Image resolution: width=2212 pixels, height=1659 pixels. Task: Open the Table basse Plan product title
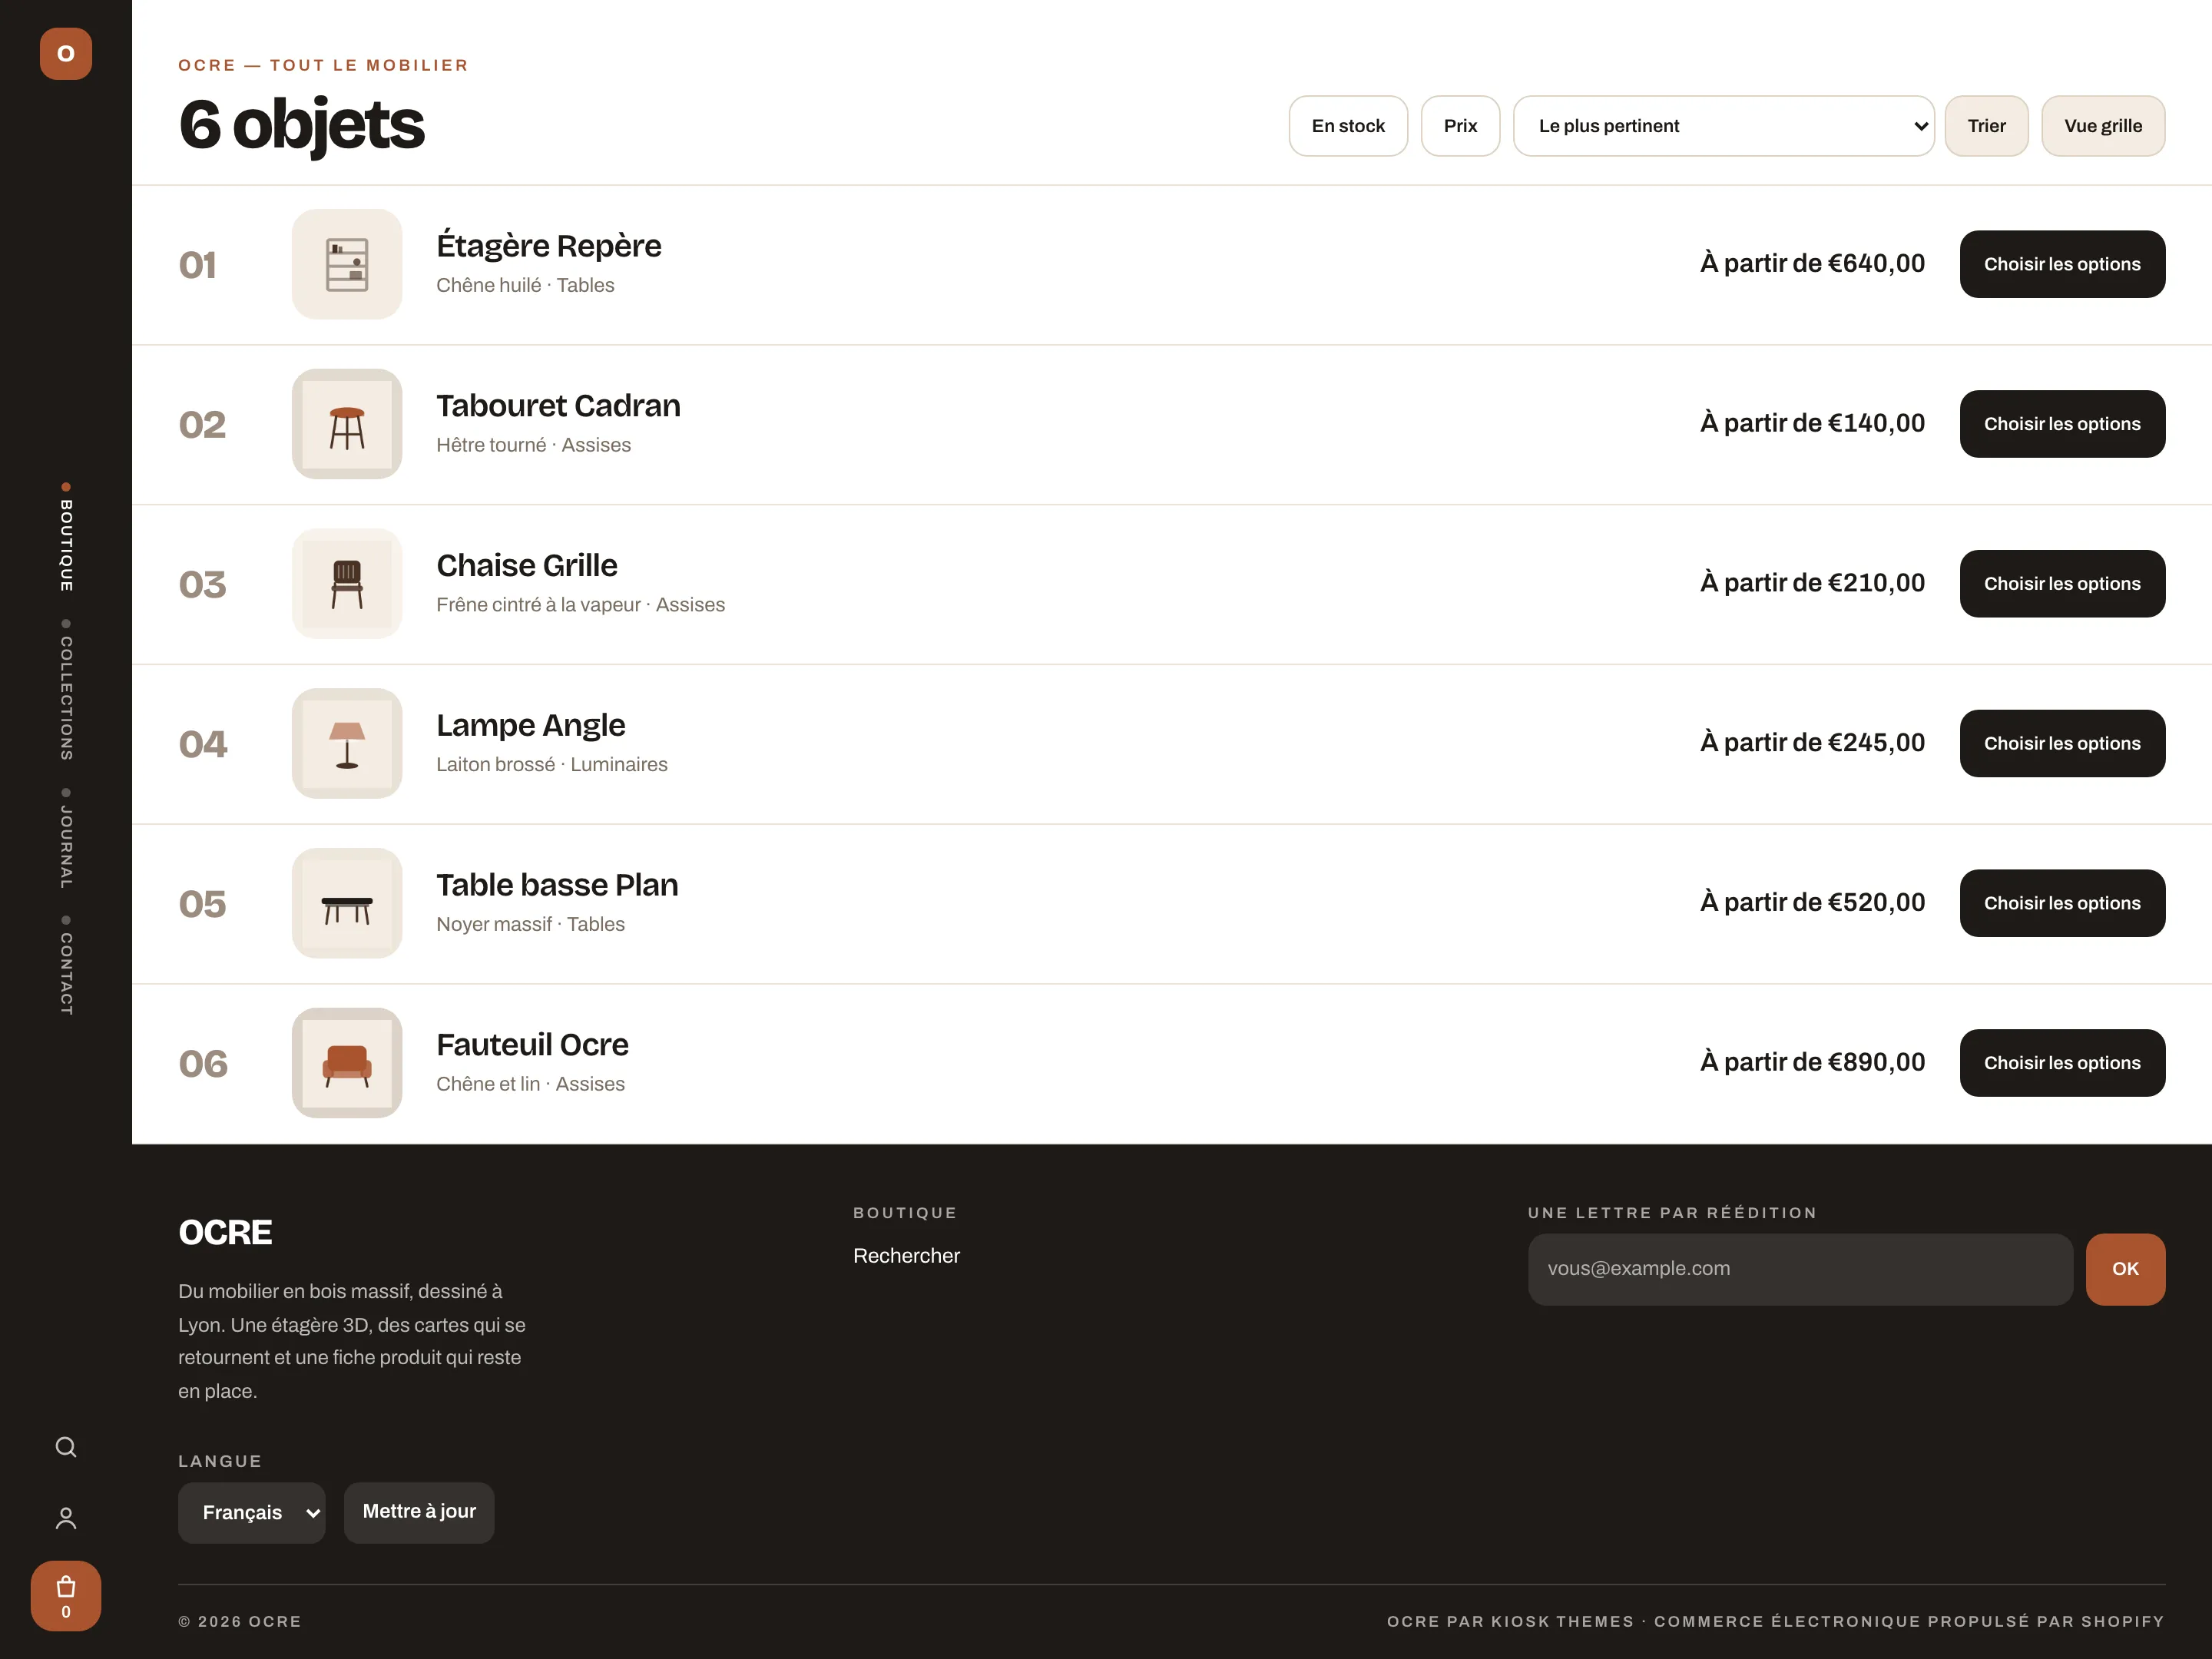coord(557,885)
